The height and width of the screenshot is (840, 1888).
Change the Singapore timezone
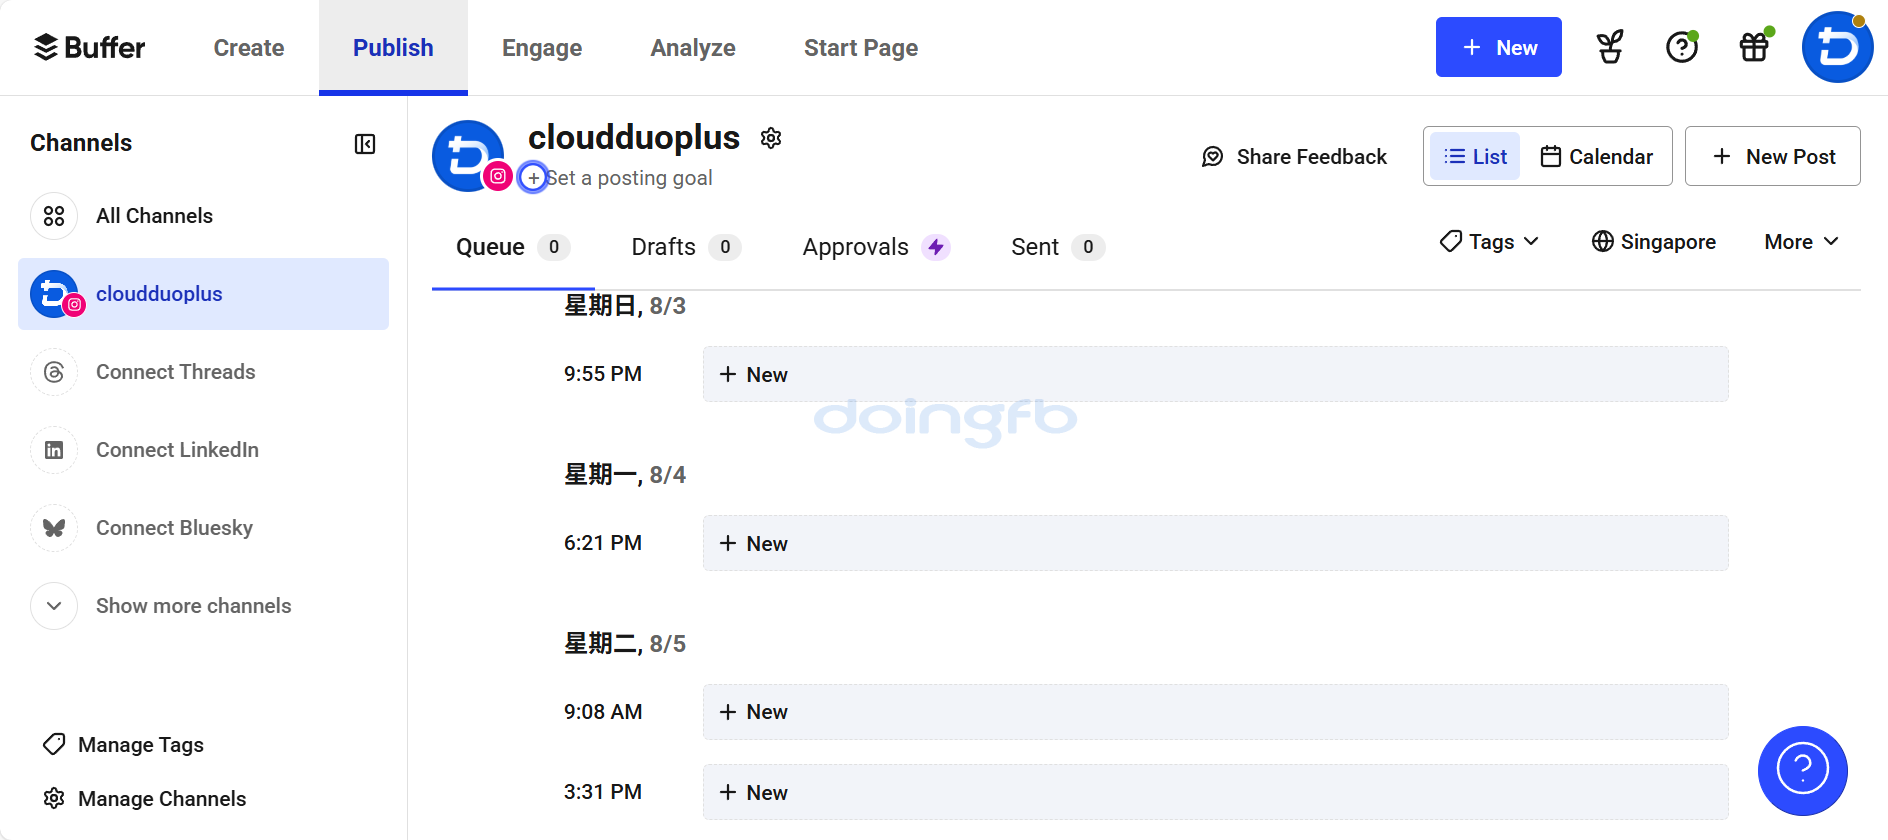point(1653,242)
